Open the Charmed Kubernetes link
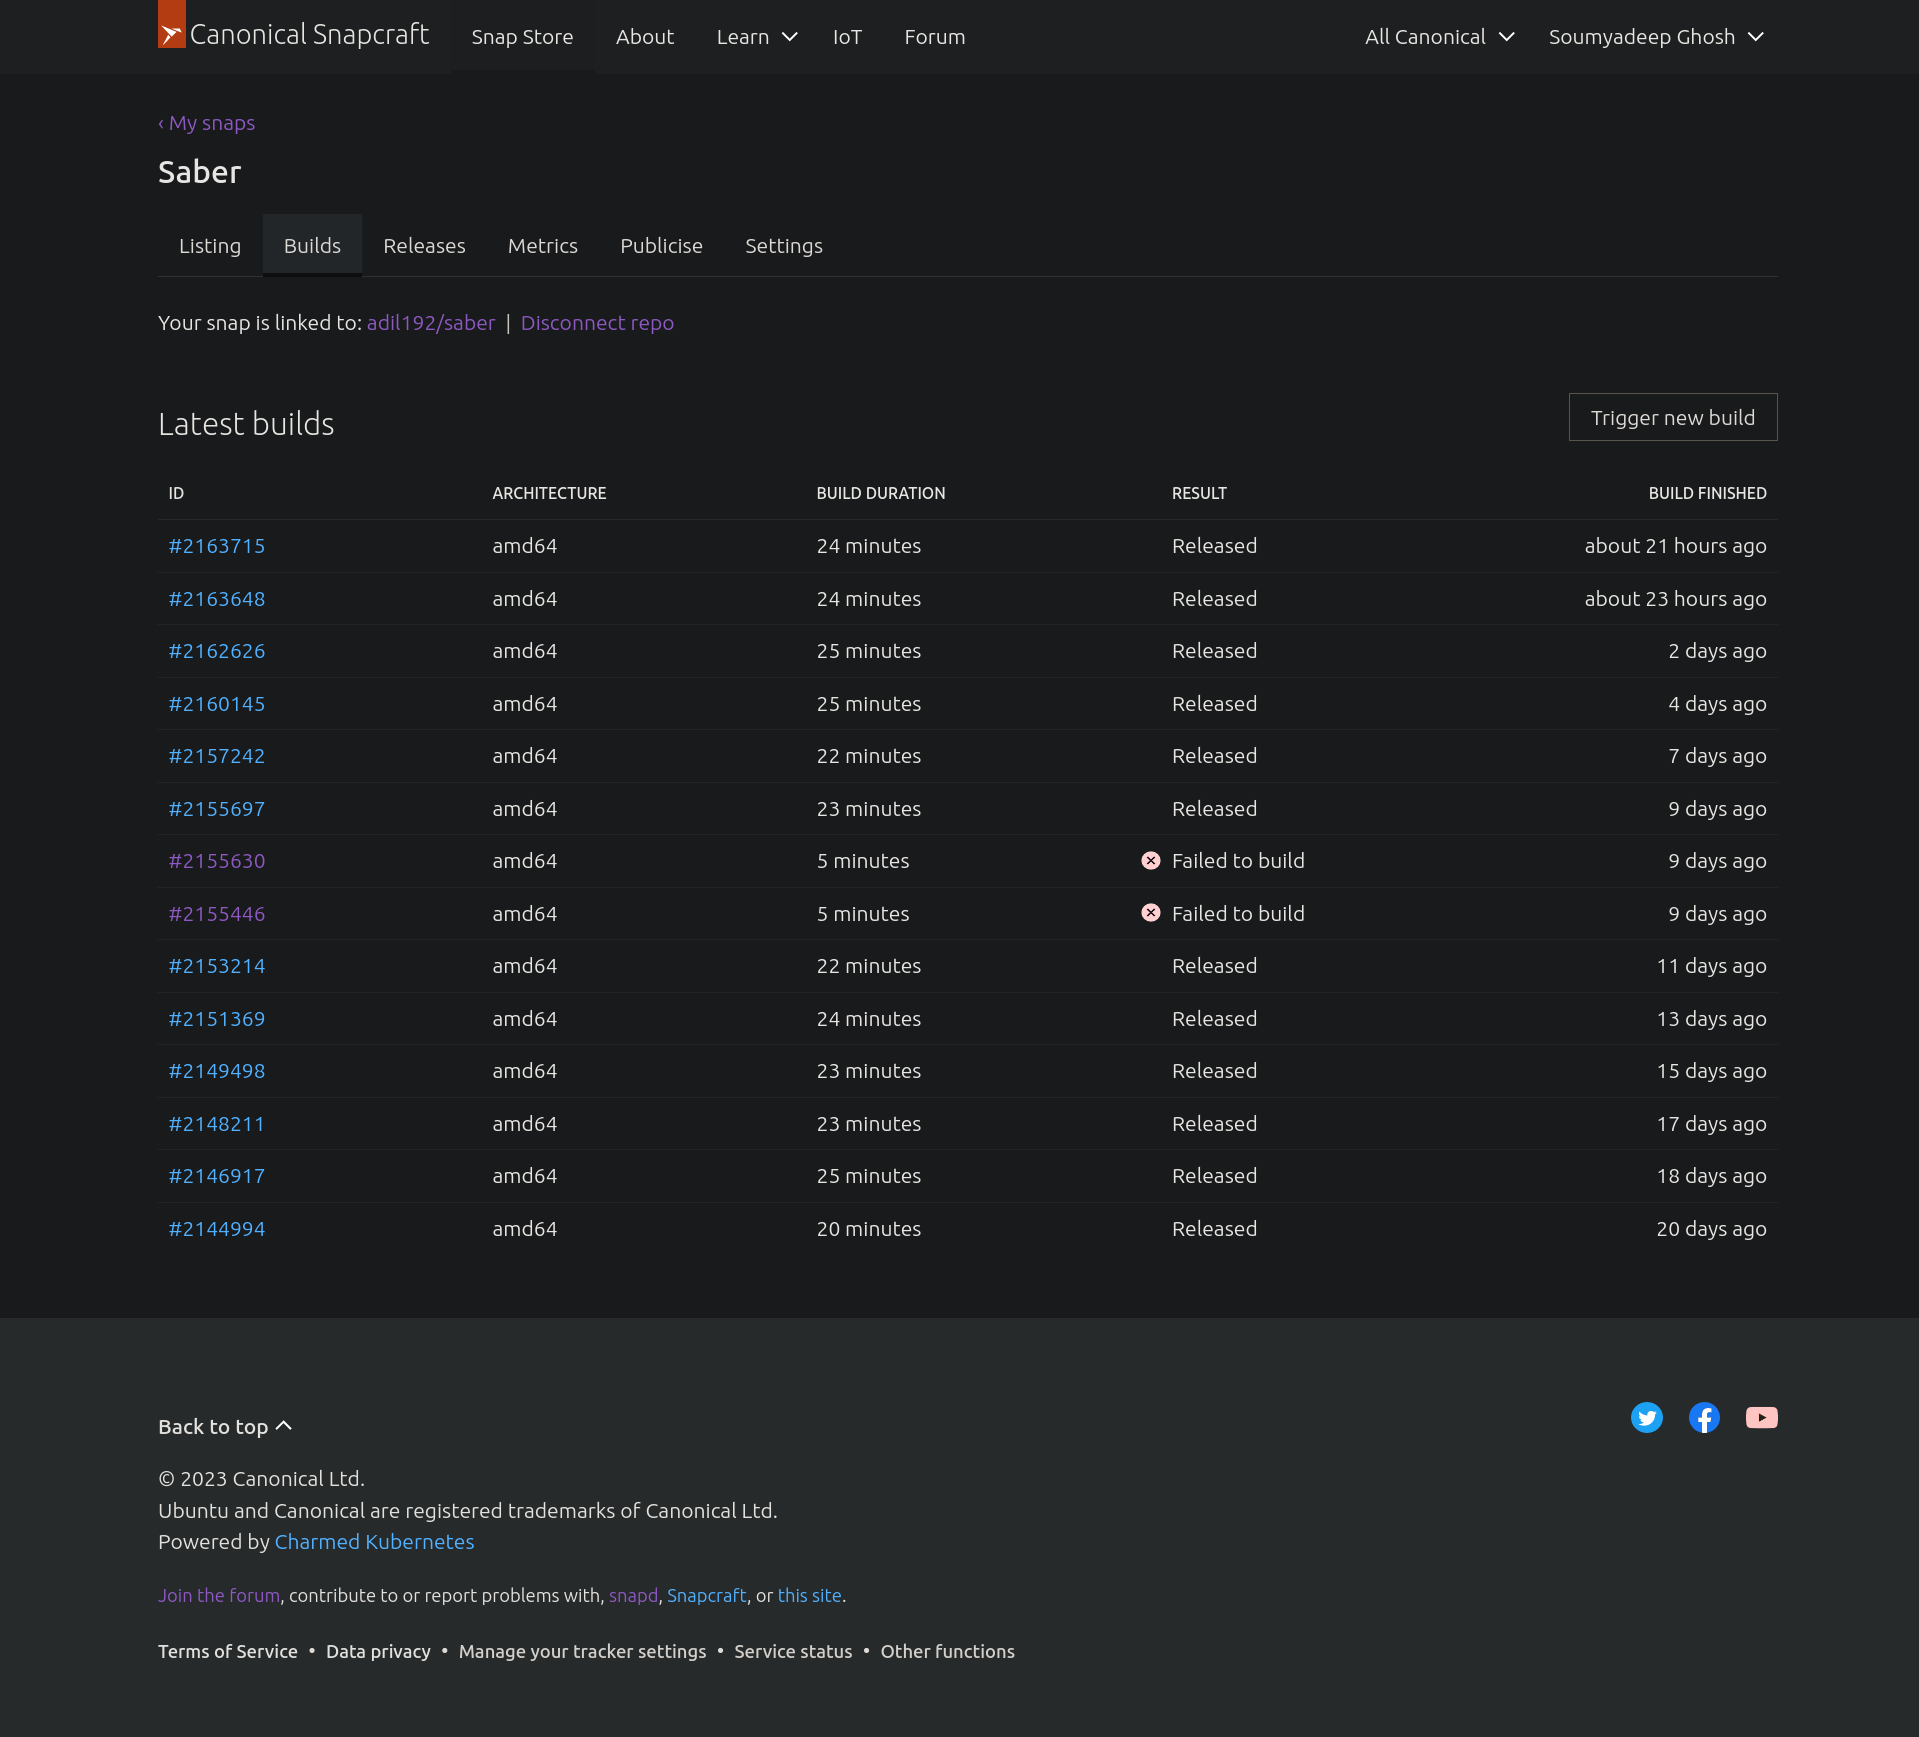1919x1737 pixels. pos(374,1541)
